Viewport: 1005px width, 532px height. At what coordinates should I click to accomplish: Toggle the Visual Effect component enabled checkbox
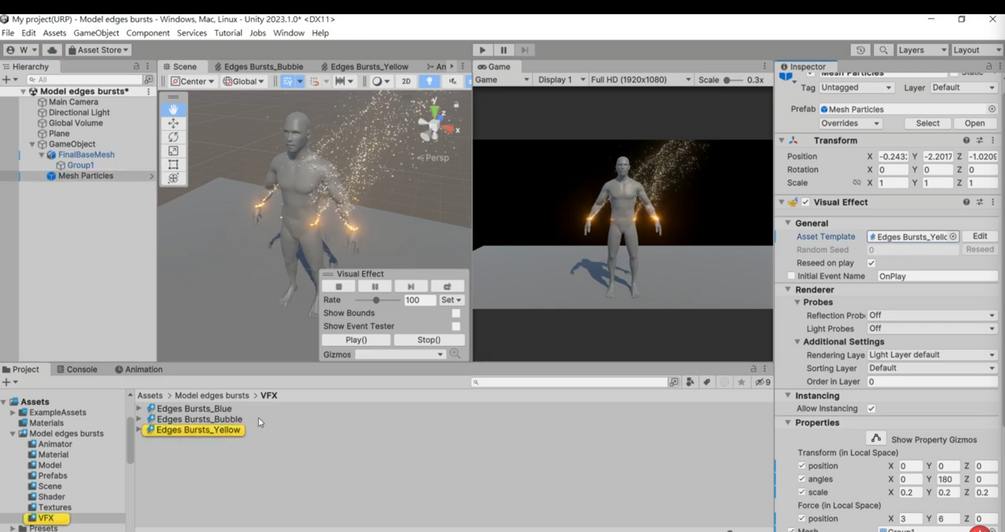coord(806,202)
